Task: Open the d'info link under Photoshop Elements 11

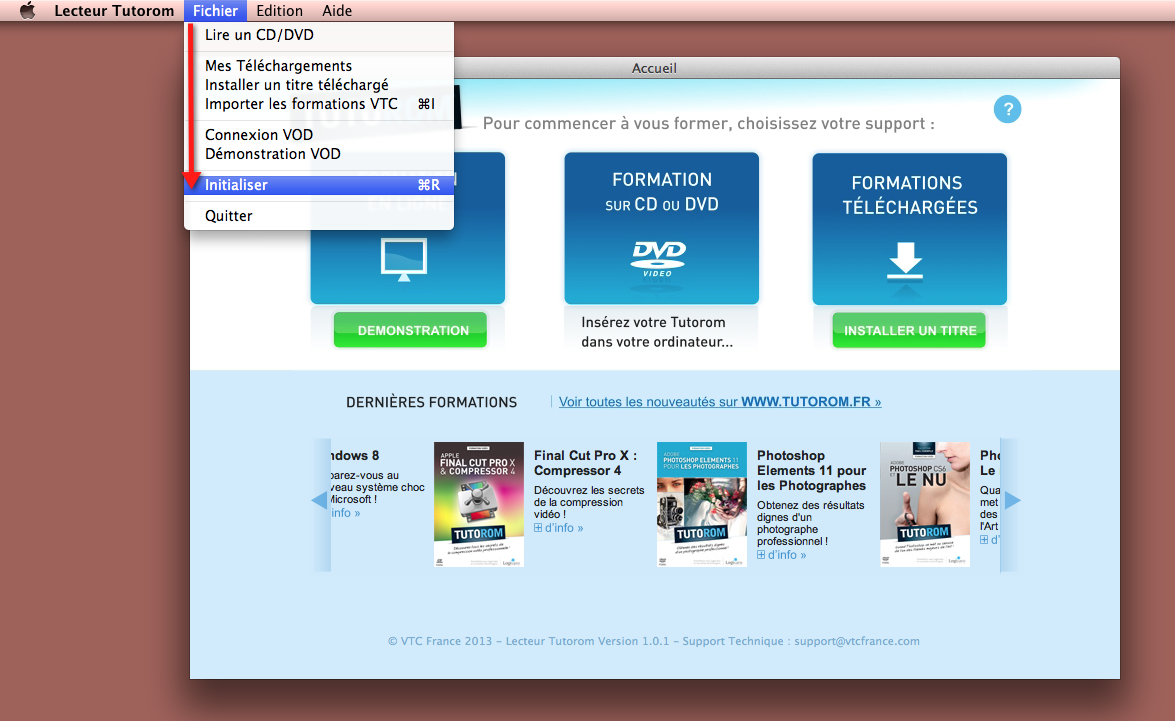Action: [787, 555]
